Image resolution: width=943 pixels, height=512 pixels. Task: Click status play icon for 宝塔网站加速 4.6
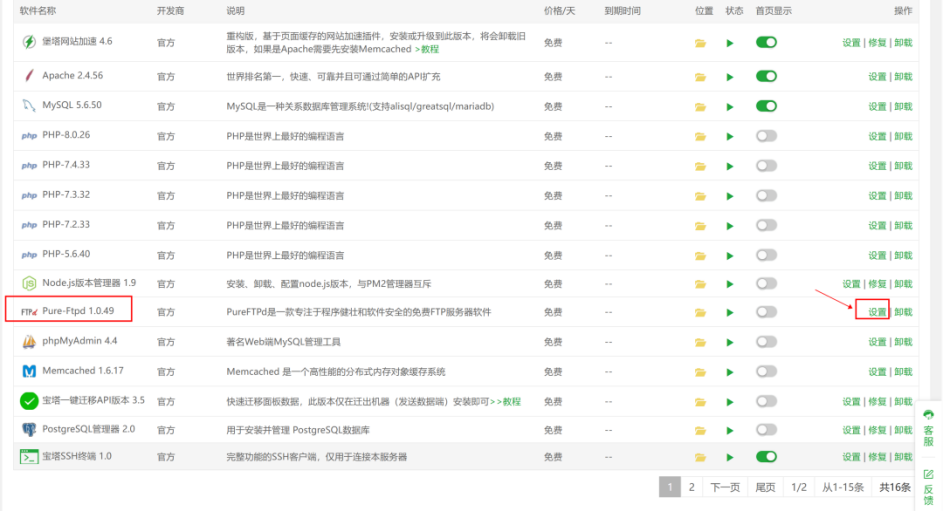point(730,43)
